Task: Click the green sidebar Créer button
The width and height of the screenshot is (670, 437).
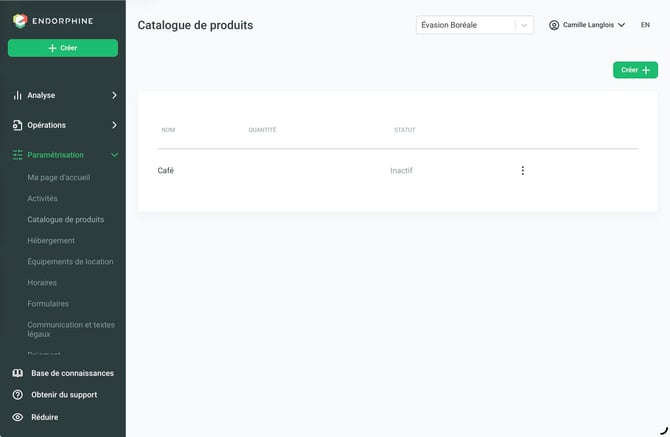Action: (x=63, y=48)
